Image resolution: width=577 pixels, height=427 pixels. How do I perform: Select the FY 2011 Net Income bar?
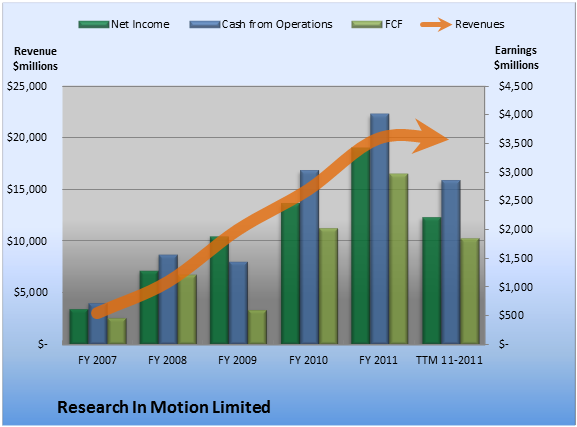[361, 246]
